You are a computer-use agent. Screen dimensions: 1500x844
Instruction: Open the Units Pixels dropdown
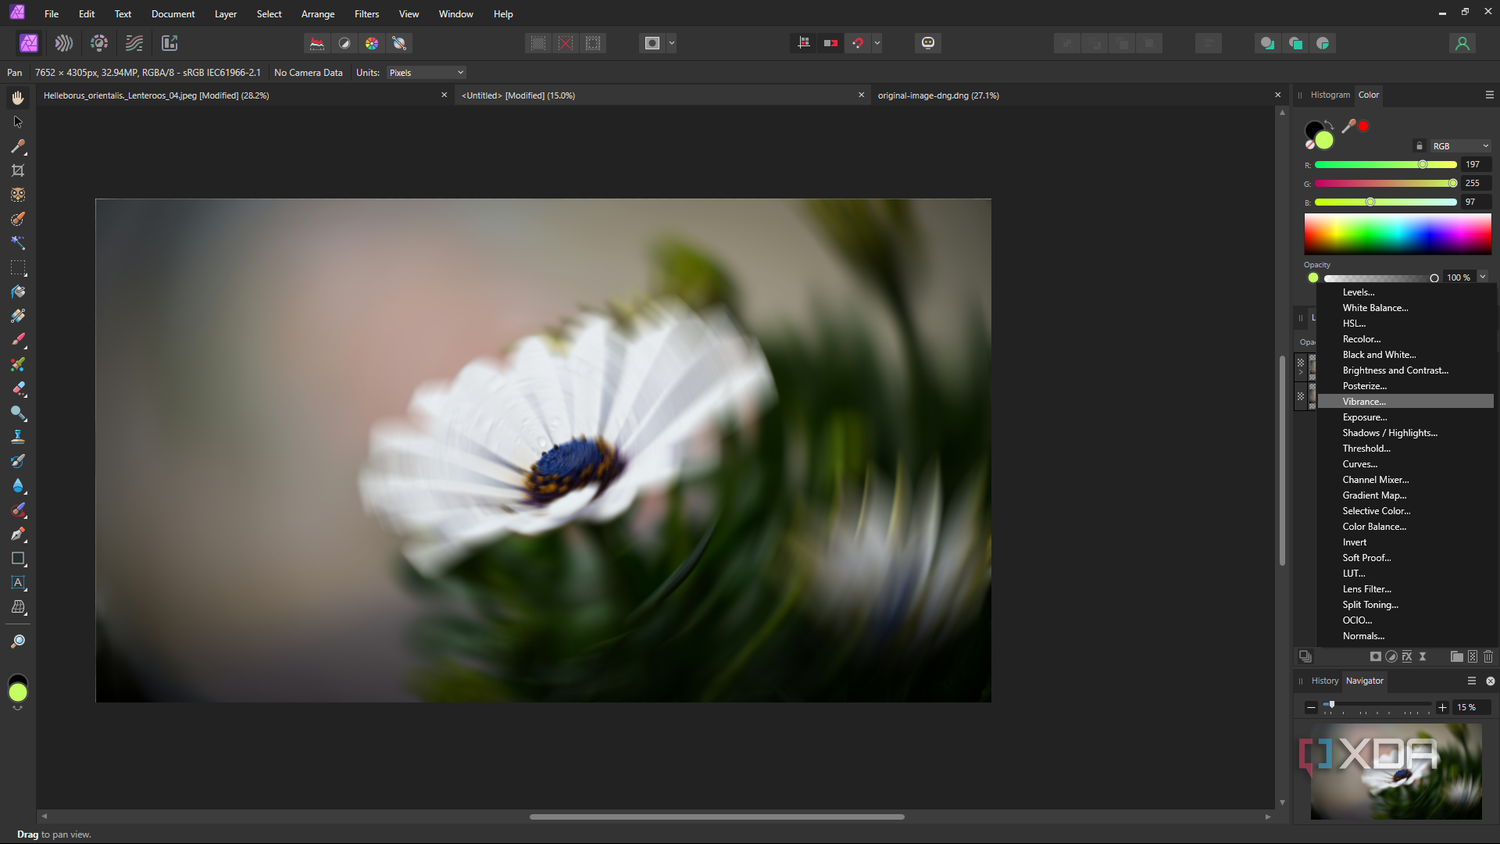pos(427,73)
